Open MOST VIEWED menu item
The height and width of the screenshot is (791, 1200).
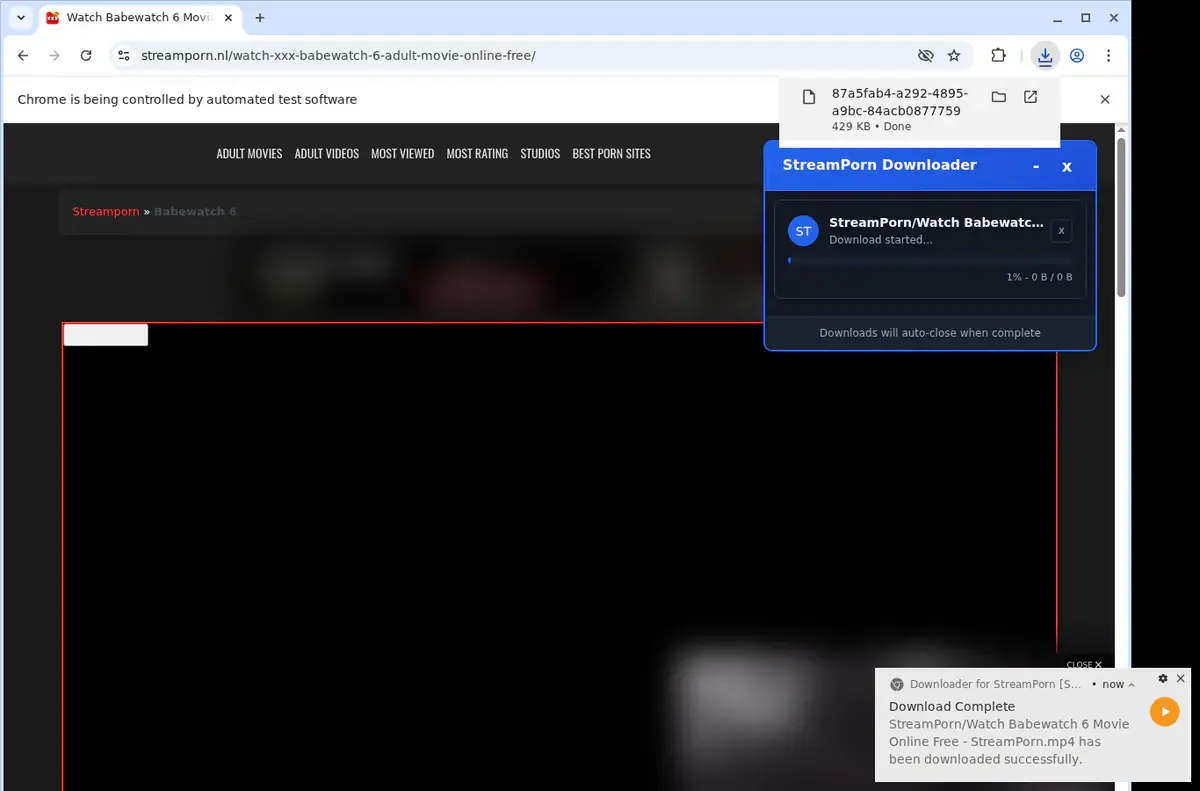[x=402, y=154]
